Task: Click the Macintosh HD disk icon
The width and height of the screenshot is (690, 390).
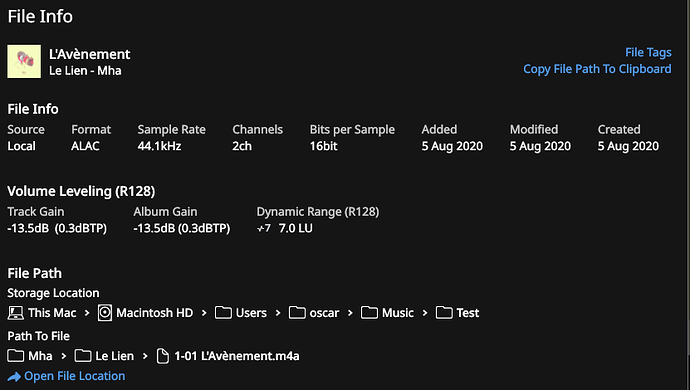Action: [105, 313]
